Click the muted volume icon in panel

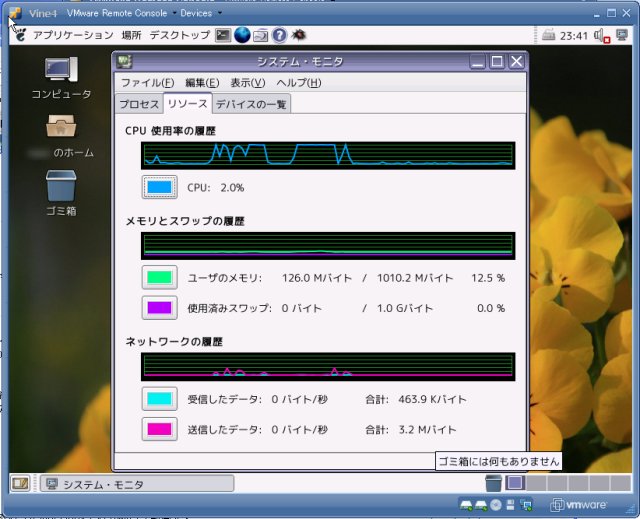point(601,36)
